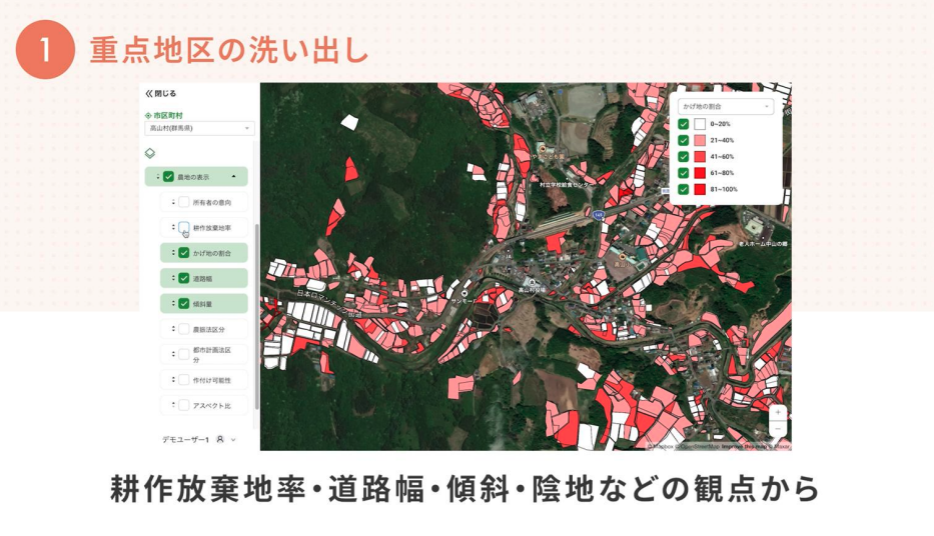Image resolution: width=934 pixels, height=536 pixels.
Task: Click the user avatar icon beside デモユーザー1
Action: pos(220,439)
